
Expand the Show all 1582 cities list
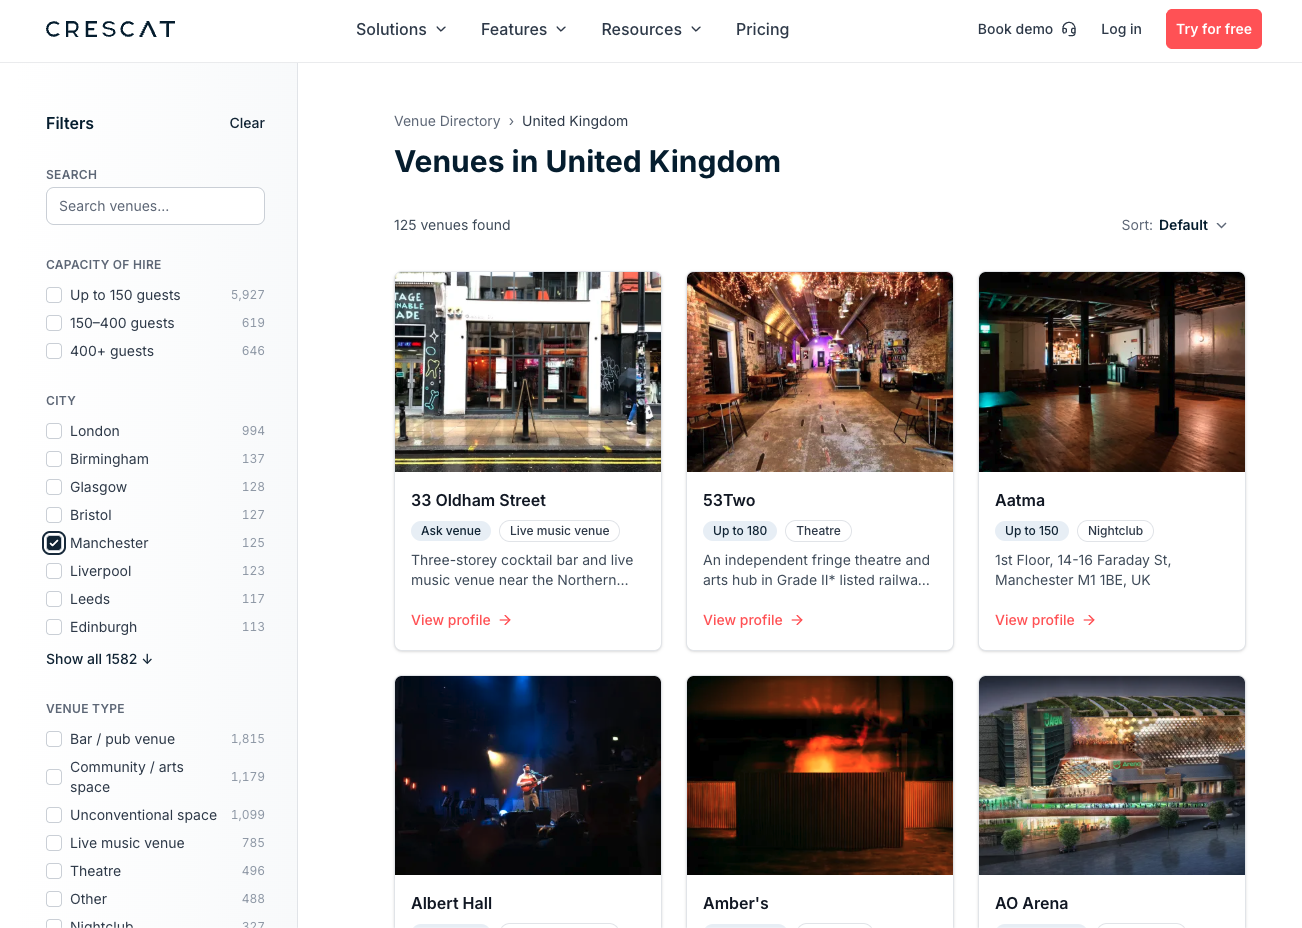(x=99, y=659)
